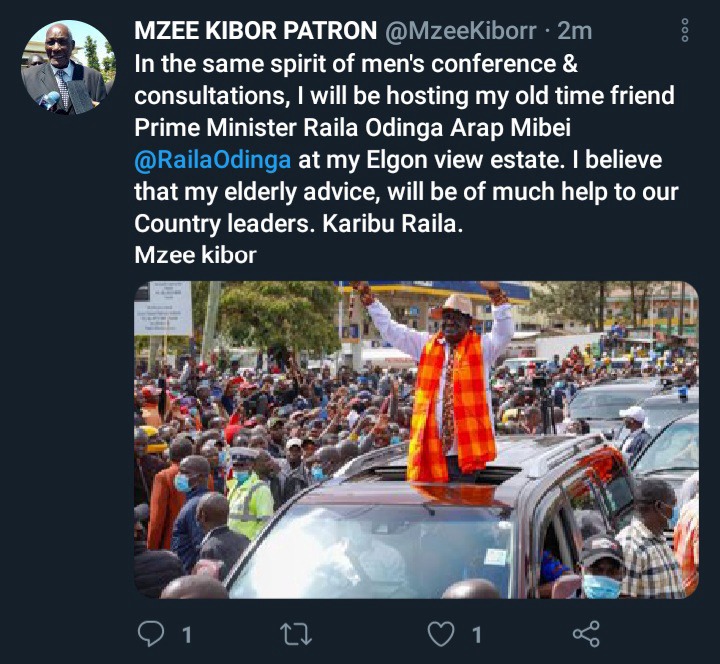Click the 'Mzee kibor' signature line
The width and height of the screenshot is (720, 664).
tap(195, 255)
